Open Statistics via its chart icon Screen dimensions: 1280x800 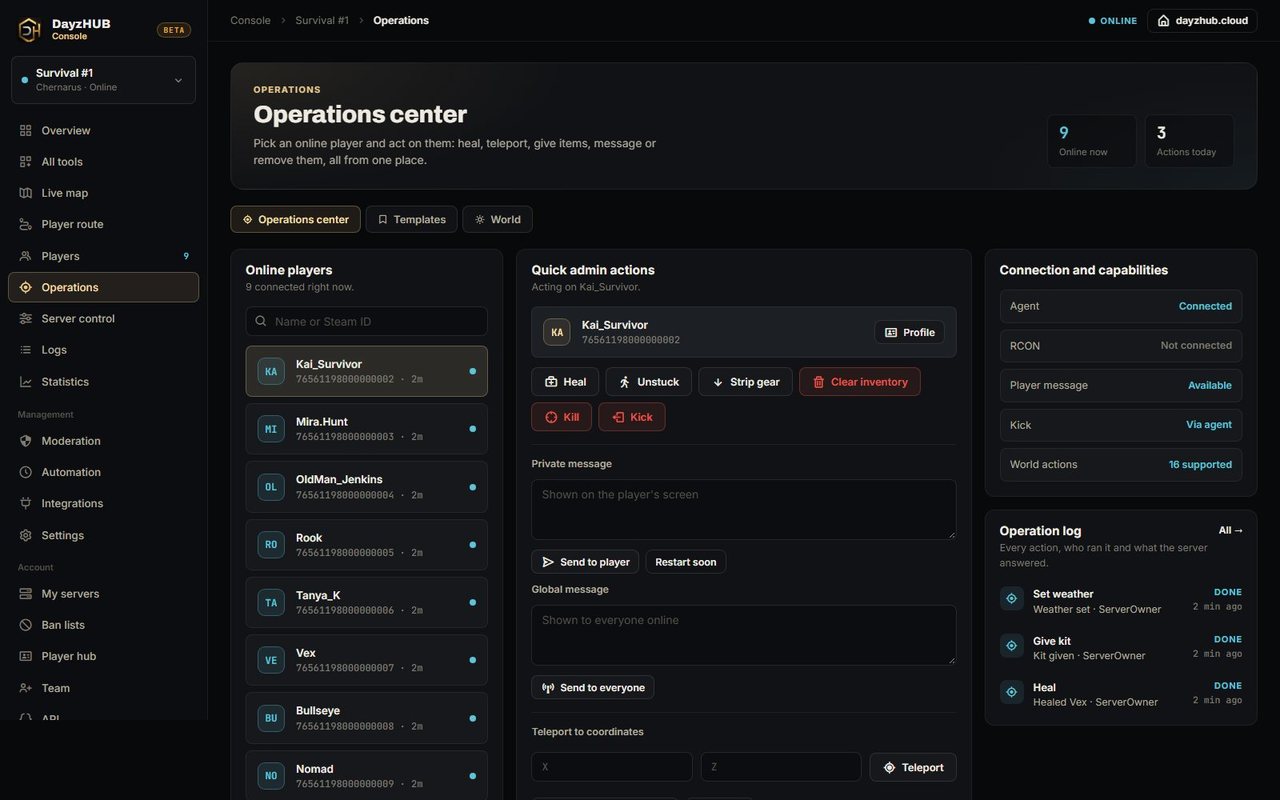click(x=26, y=382)
